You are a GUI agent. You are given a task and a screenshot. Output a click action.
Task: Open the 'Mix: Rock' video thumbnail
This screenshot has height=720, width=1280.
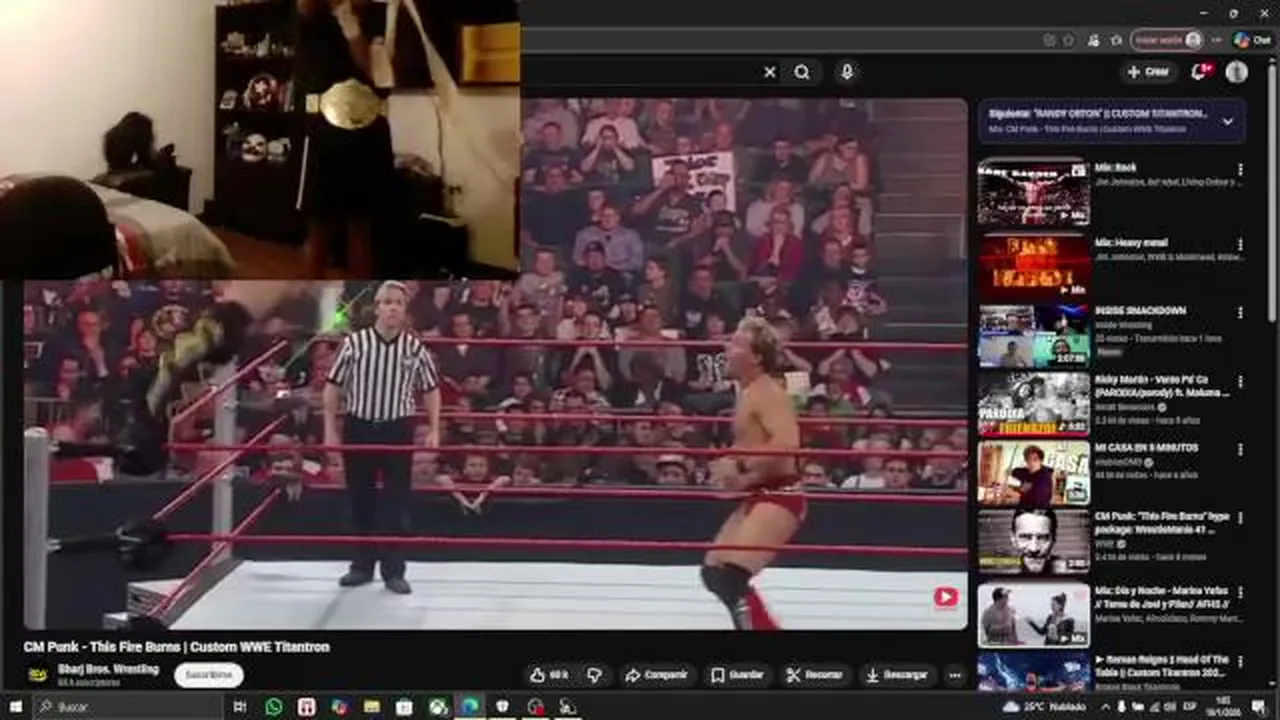click(1034, 192)
